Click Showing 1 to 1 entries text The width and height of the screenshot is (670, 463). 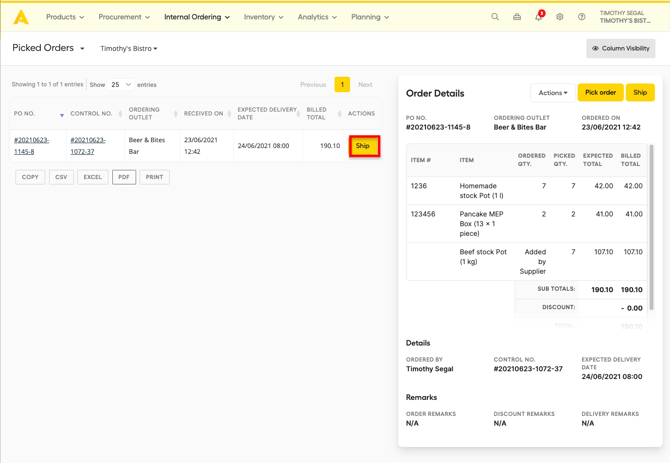coord(47,85)
